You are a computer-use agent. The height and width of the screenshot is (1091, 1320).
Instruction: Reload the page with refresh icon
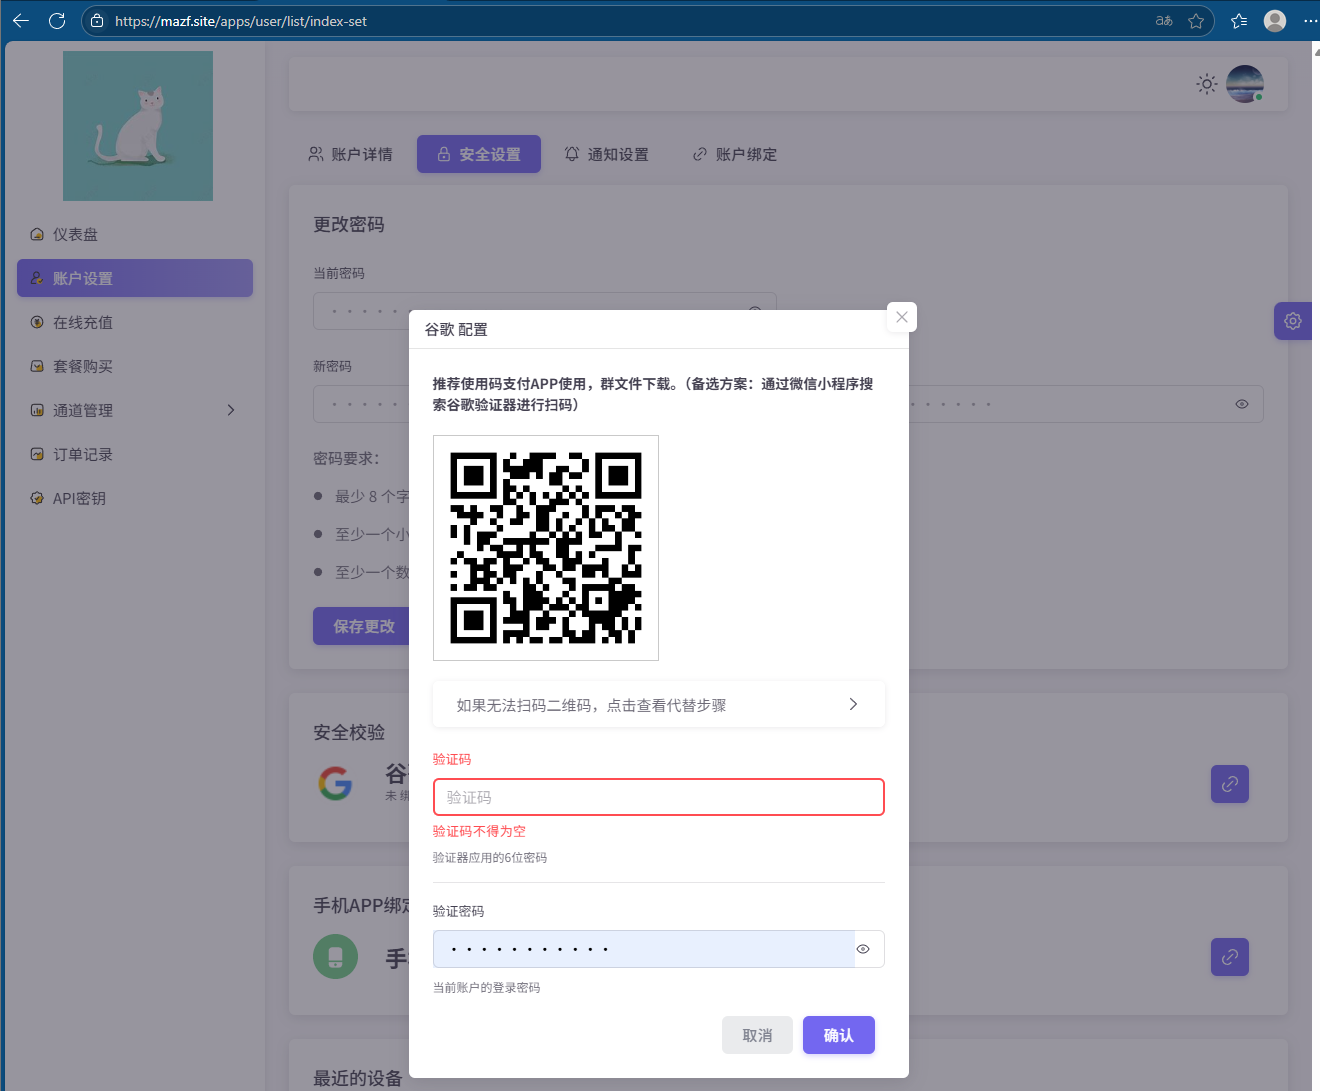coord(57,20)
